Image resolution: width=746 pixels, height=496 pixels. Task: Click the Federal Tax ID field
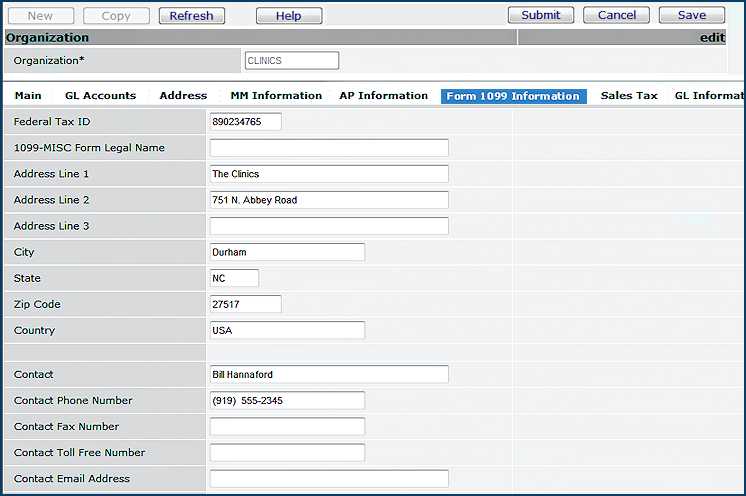[x=245, y=122]
